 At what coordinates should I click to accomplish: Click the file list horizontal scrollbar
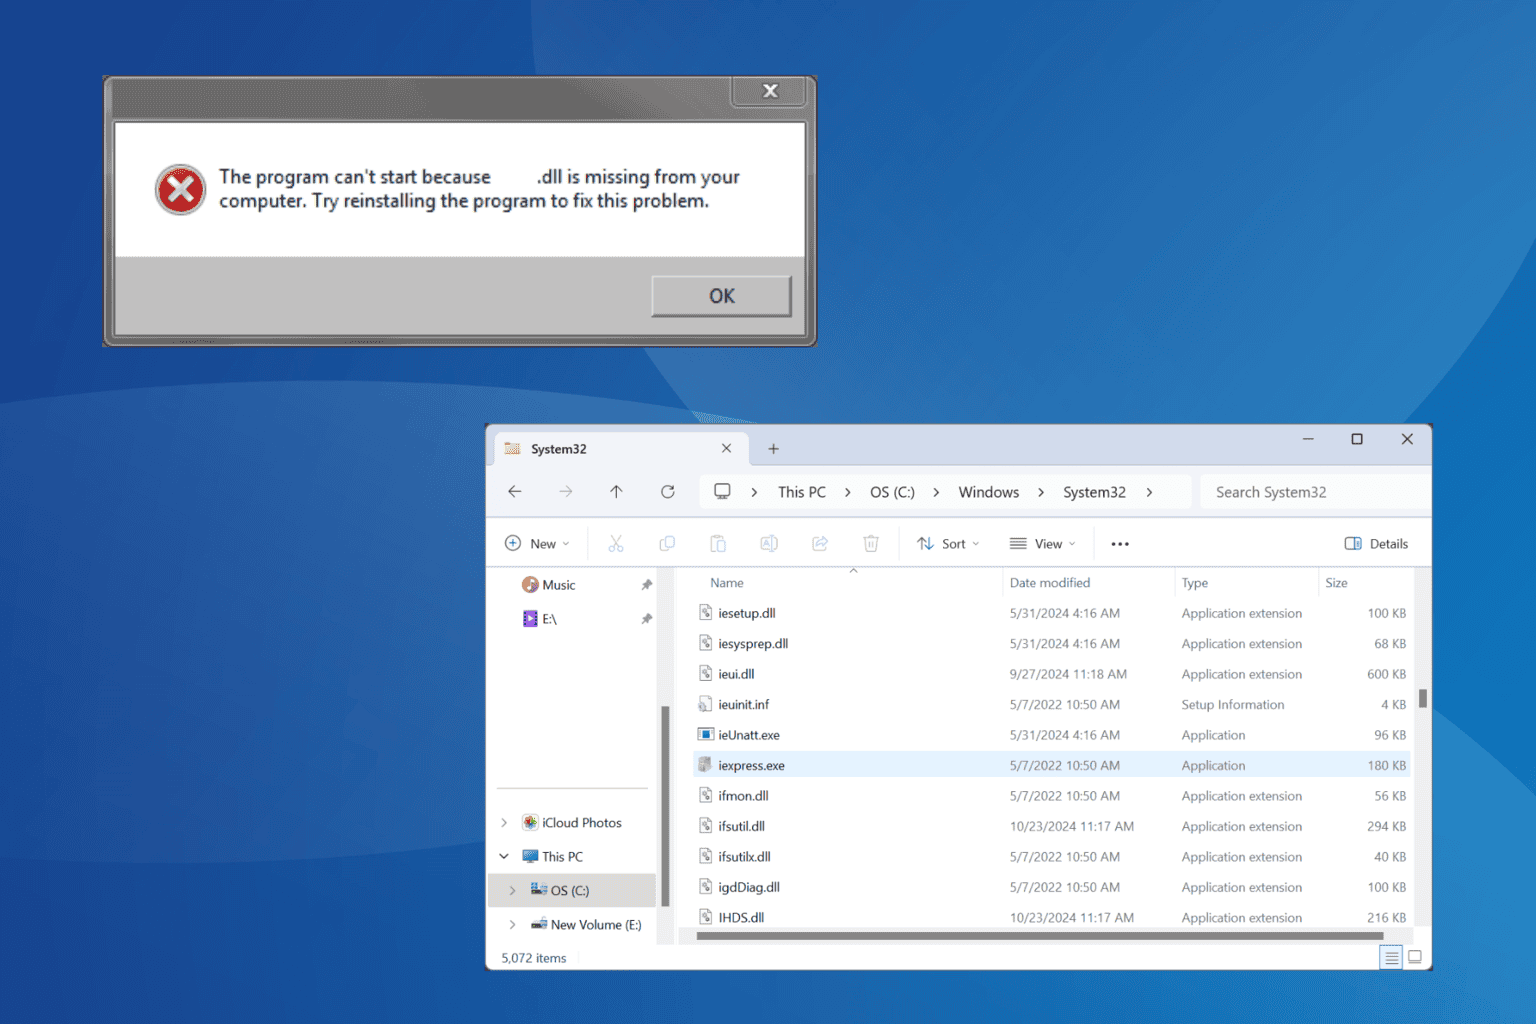coord(1040,937)
